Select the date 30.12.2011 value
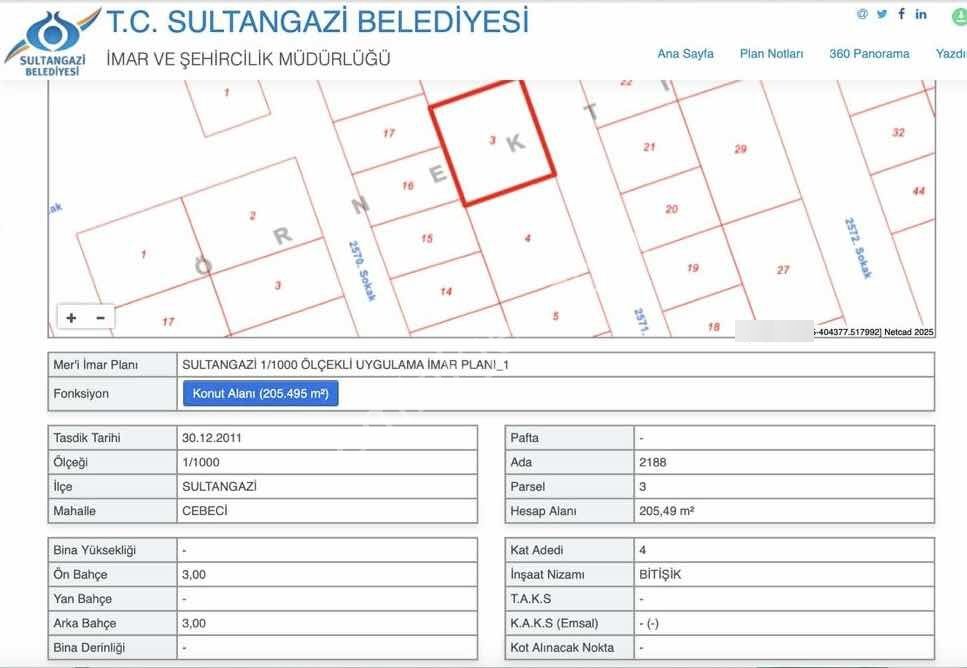Image resolution: width=967 pixels, height=668 pixels. click(x=212, y=438)
